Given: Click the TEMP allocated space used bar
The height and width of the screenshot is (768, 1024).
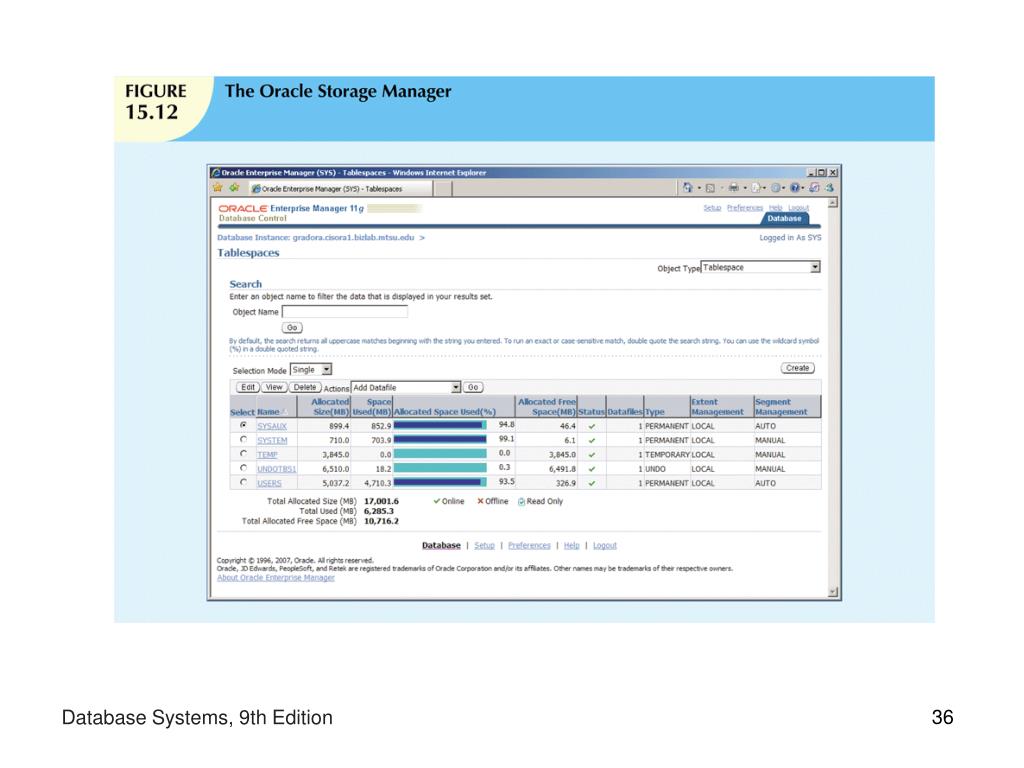Looking at the screenshot, I should click(440, 455).
